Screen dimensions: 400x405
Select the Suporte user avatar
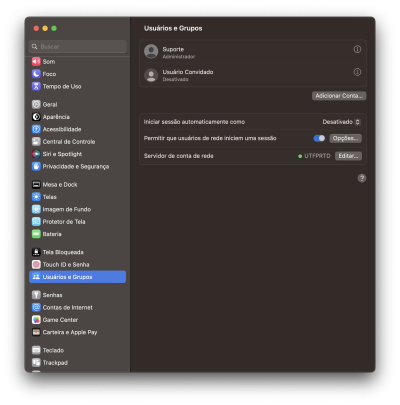pos(151,51)
